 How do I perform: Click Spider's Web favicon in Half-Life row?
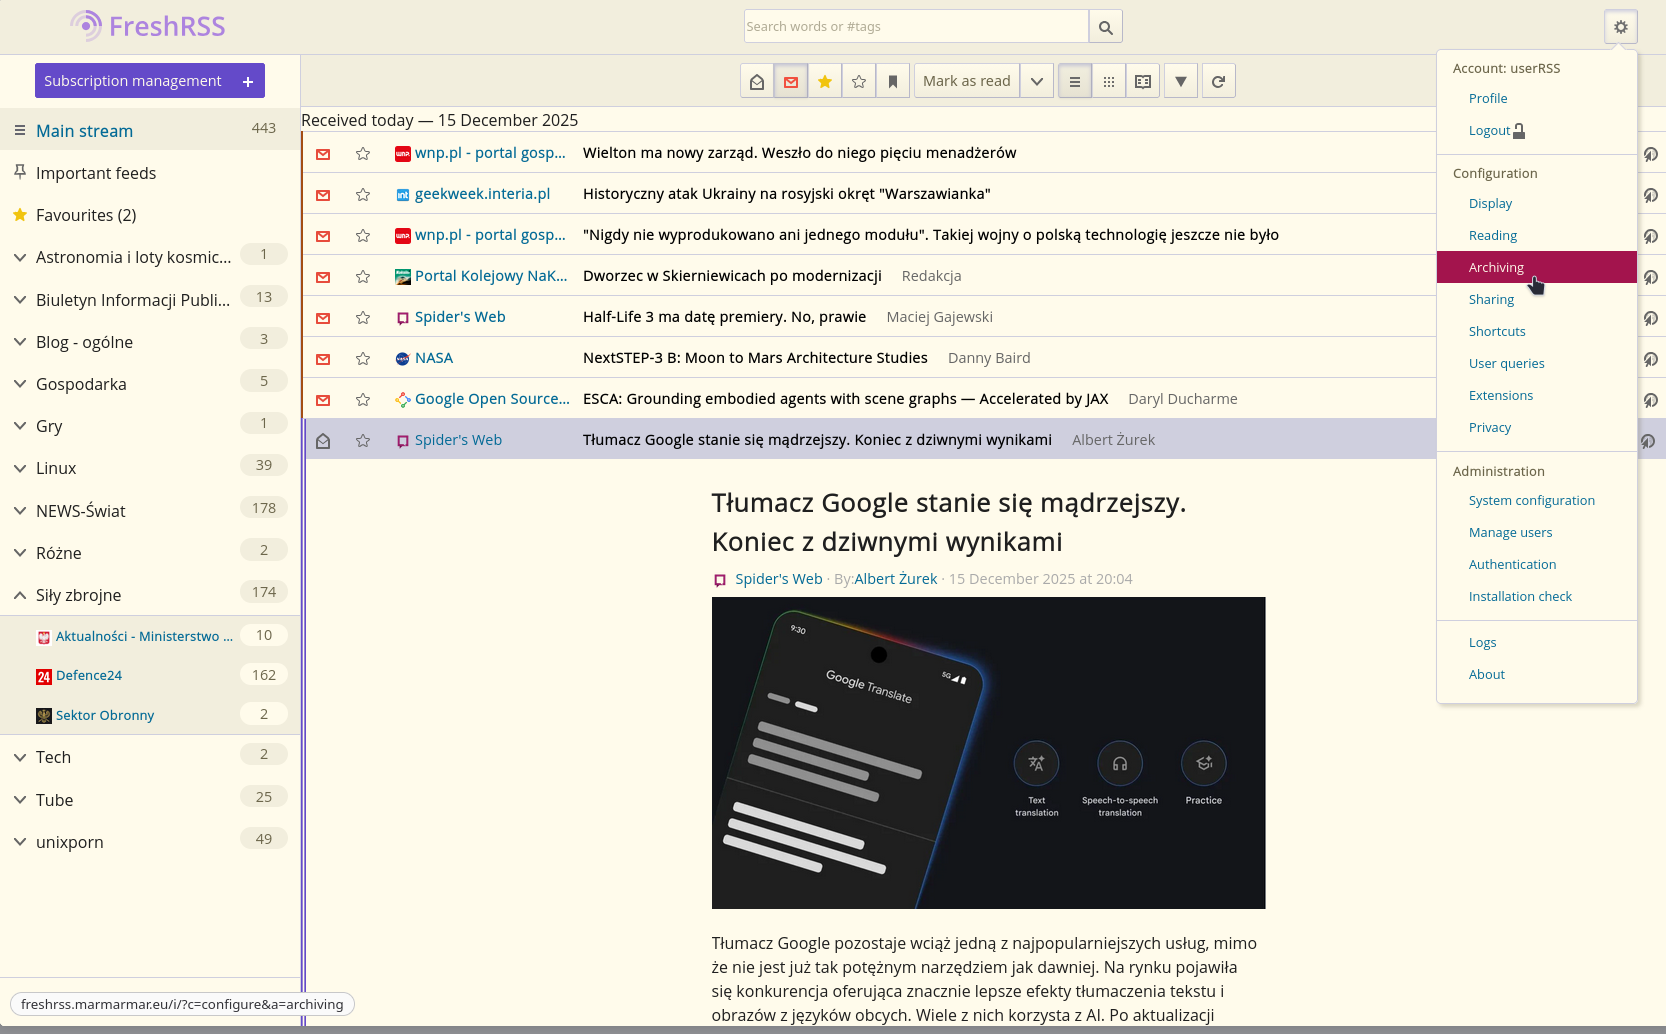point(403,318)
